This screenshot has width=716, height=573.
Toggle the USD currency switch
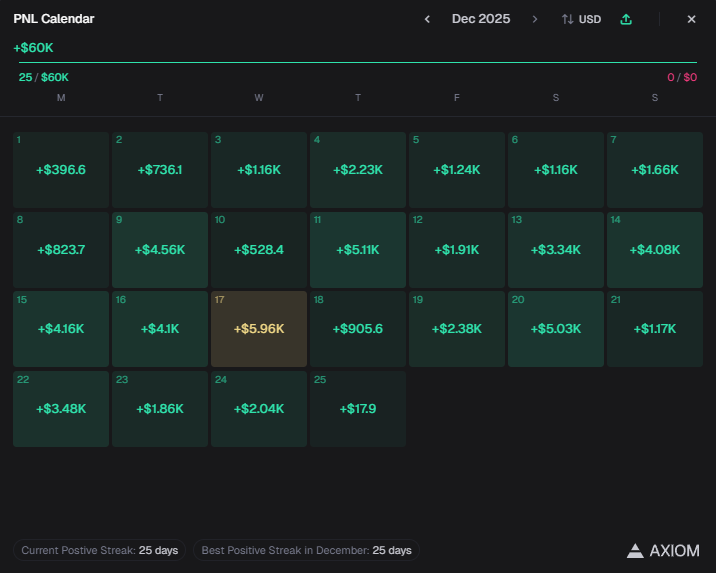point(581,19)
